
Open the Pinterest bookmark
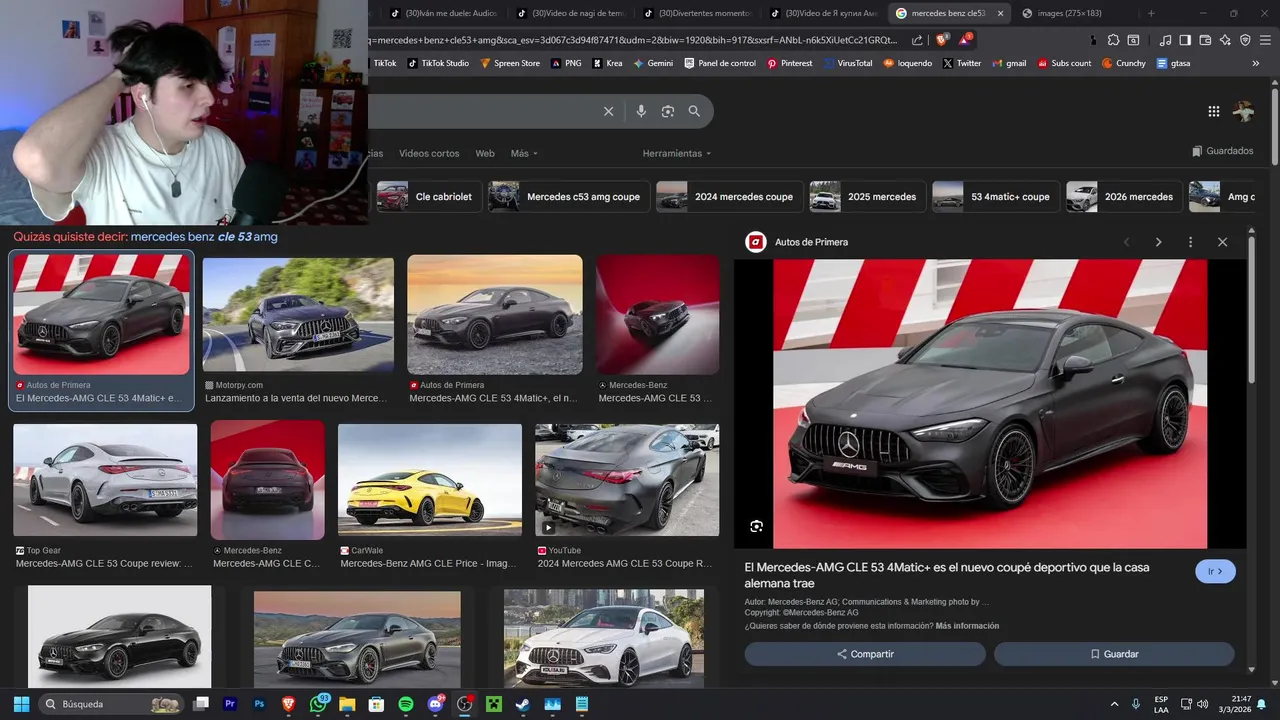(789, 63)
